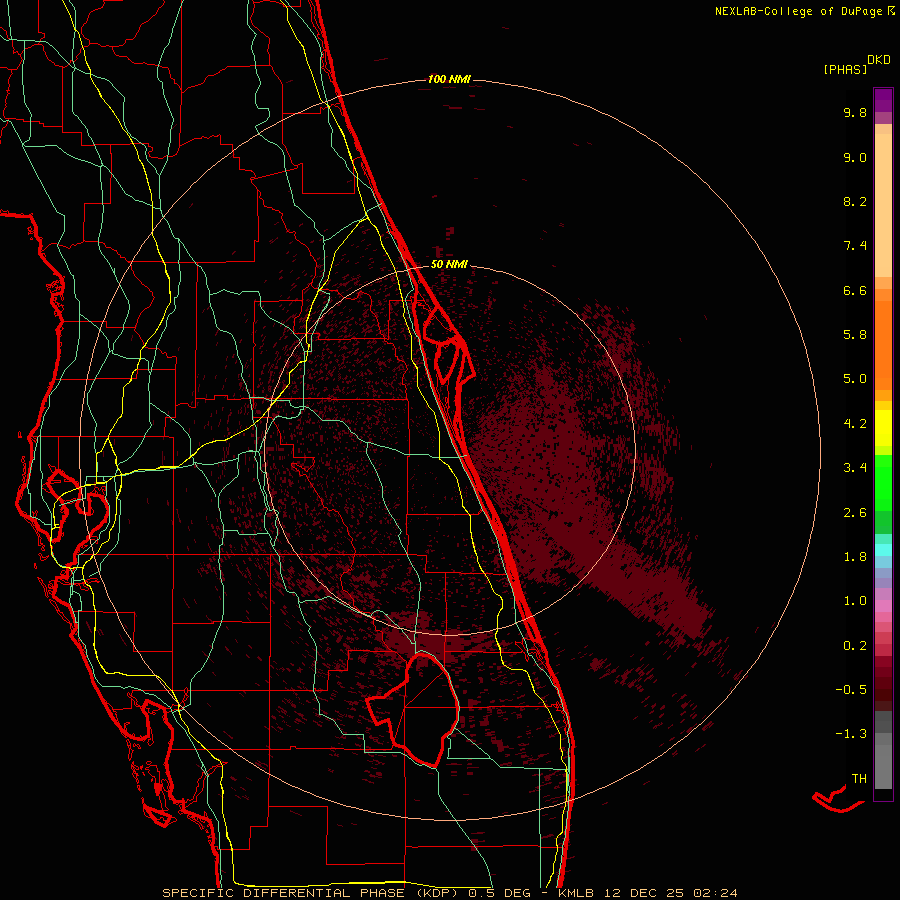Click the -1.3 value on the legend

tap(851, 734)
